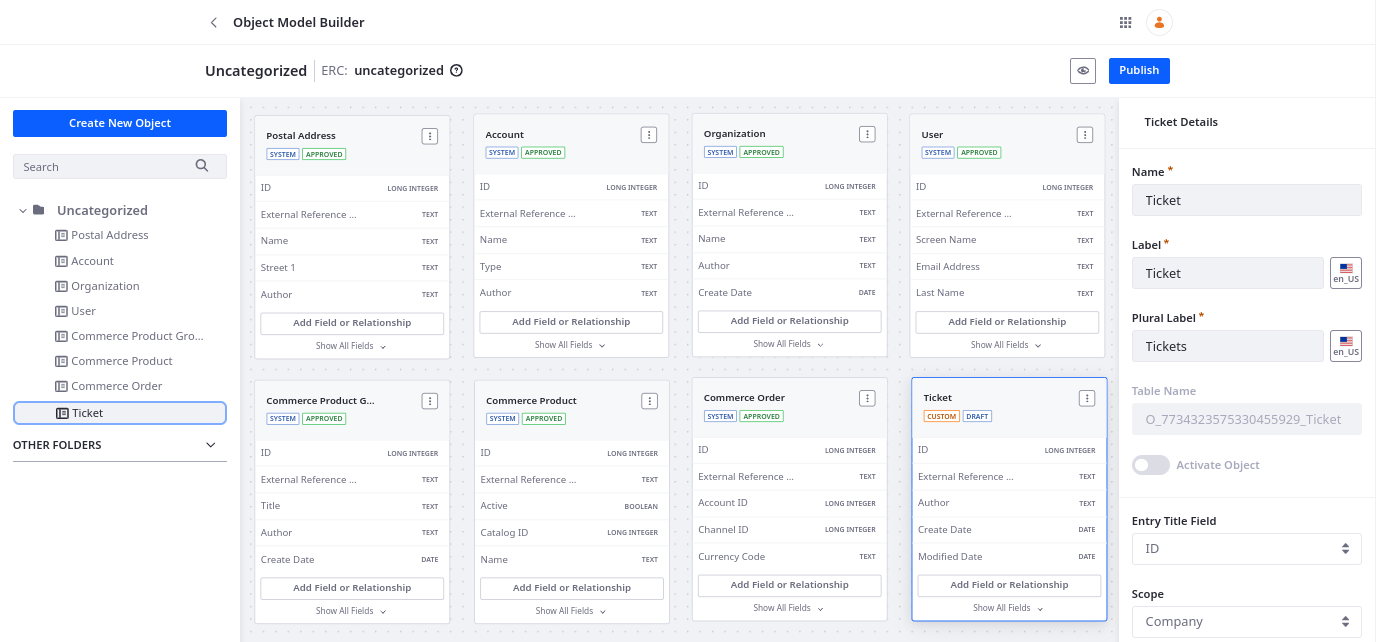The image size is (1376, 642).
Task: Open the kebab menu on Account card
Action: click(648, 135)
